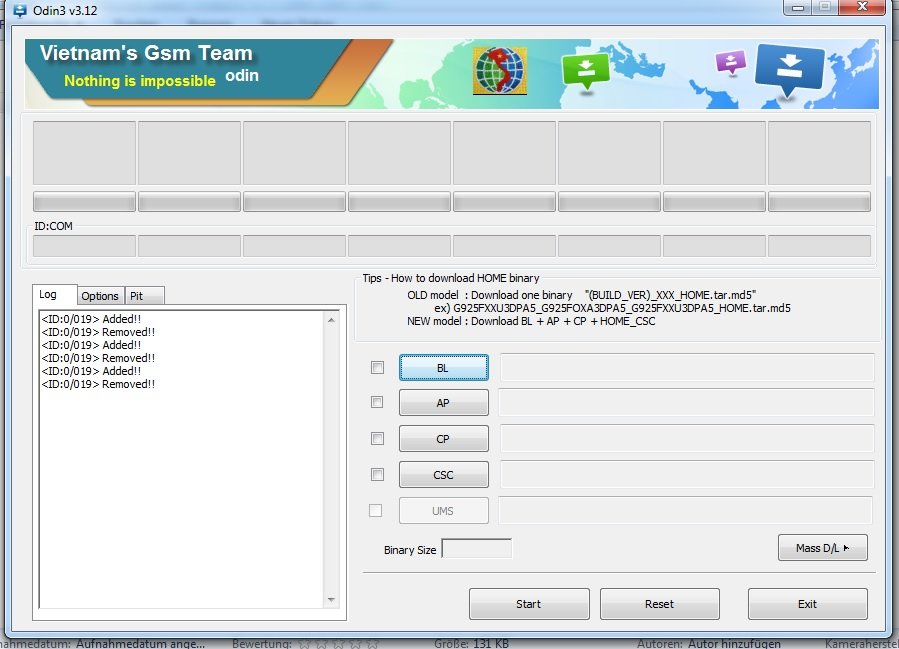899x649 pixels.
Task: Click the "Binary Size" label
Action: click(410, 550)
